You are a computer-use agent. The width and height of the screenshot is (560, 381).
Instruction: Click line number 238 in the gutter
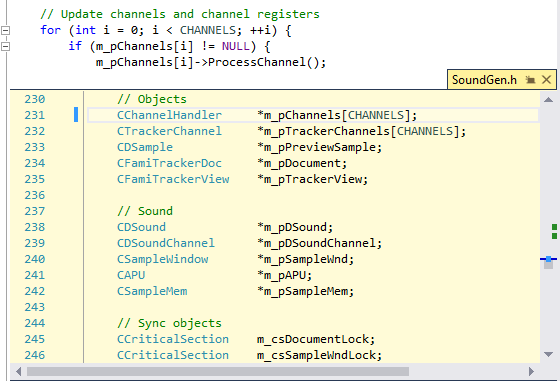click(35, 227)
